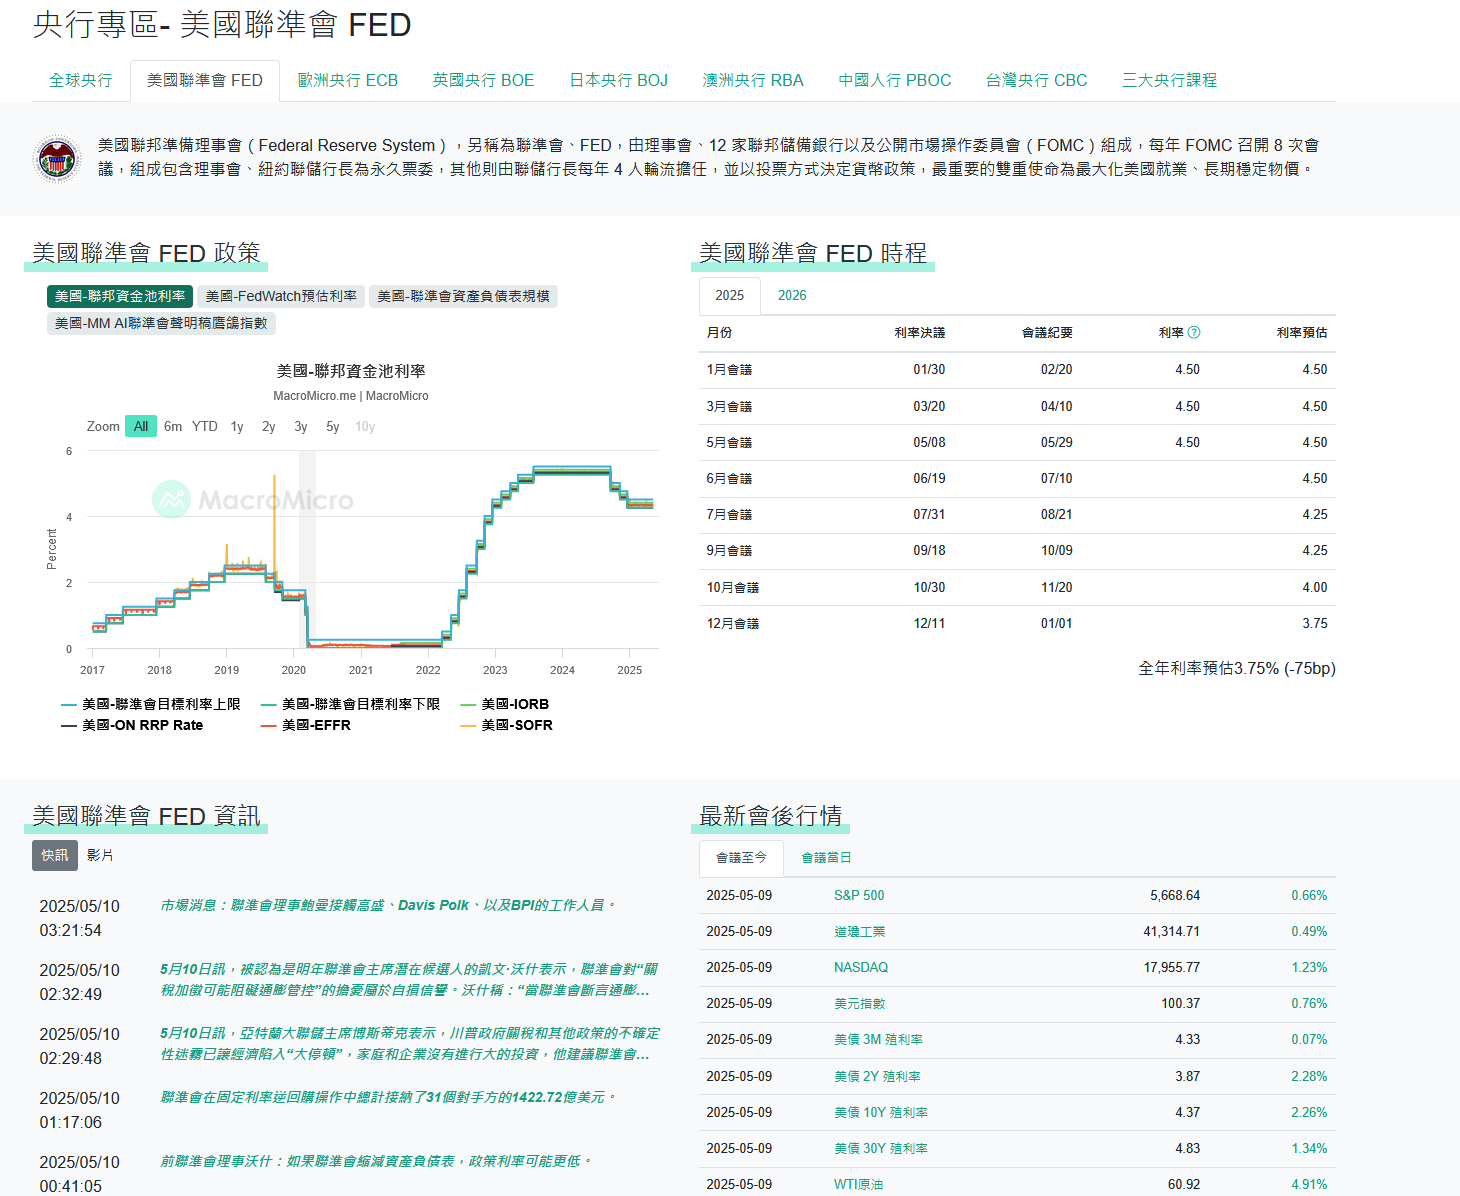
Task: Open the 會議當日 market tab
Action: click(x=826, y=857)
